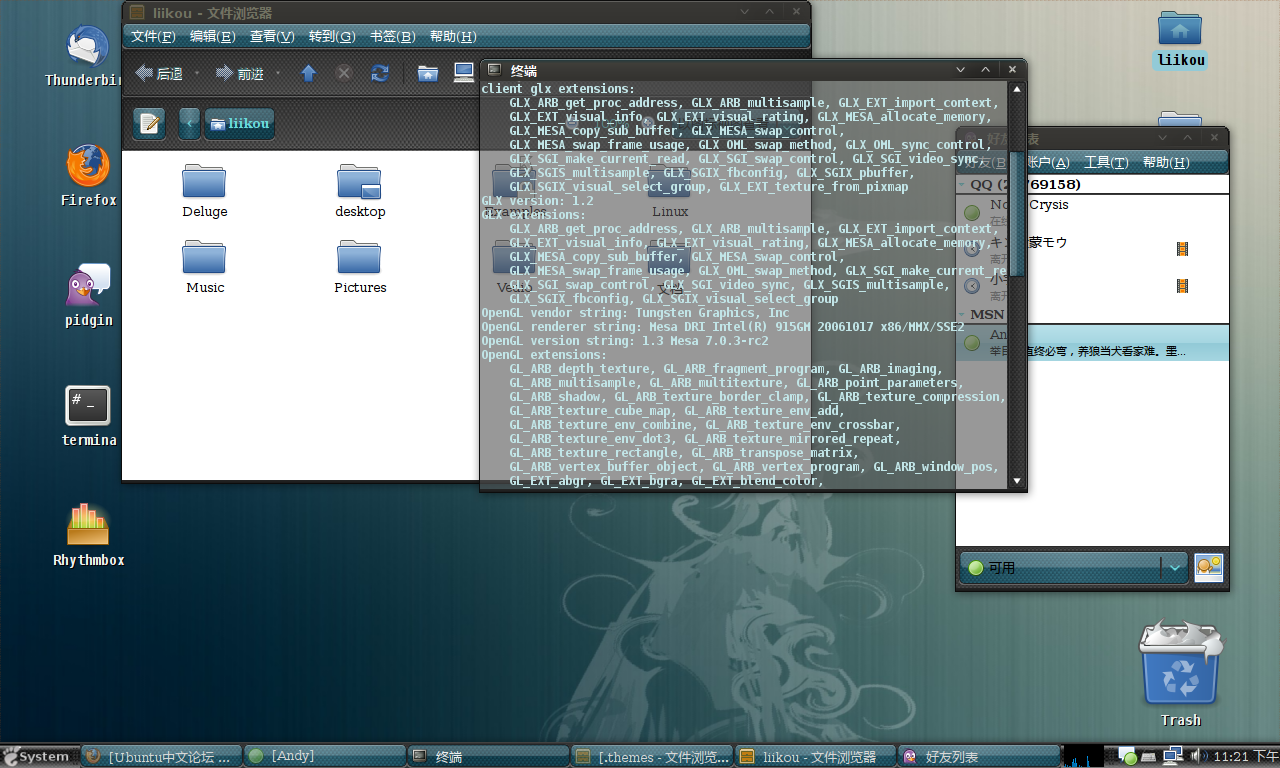Viewport: 1280px width, 768px height.
Task: Open 帮助(H) menu in buddy list
Action: coord(1166,163)
